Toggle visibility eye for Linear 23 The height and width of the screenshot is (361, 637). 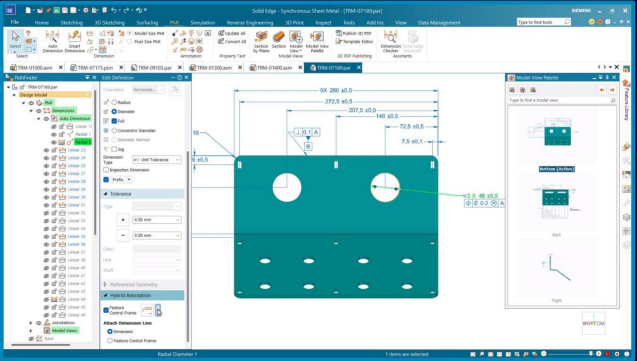[46, 150]
